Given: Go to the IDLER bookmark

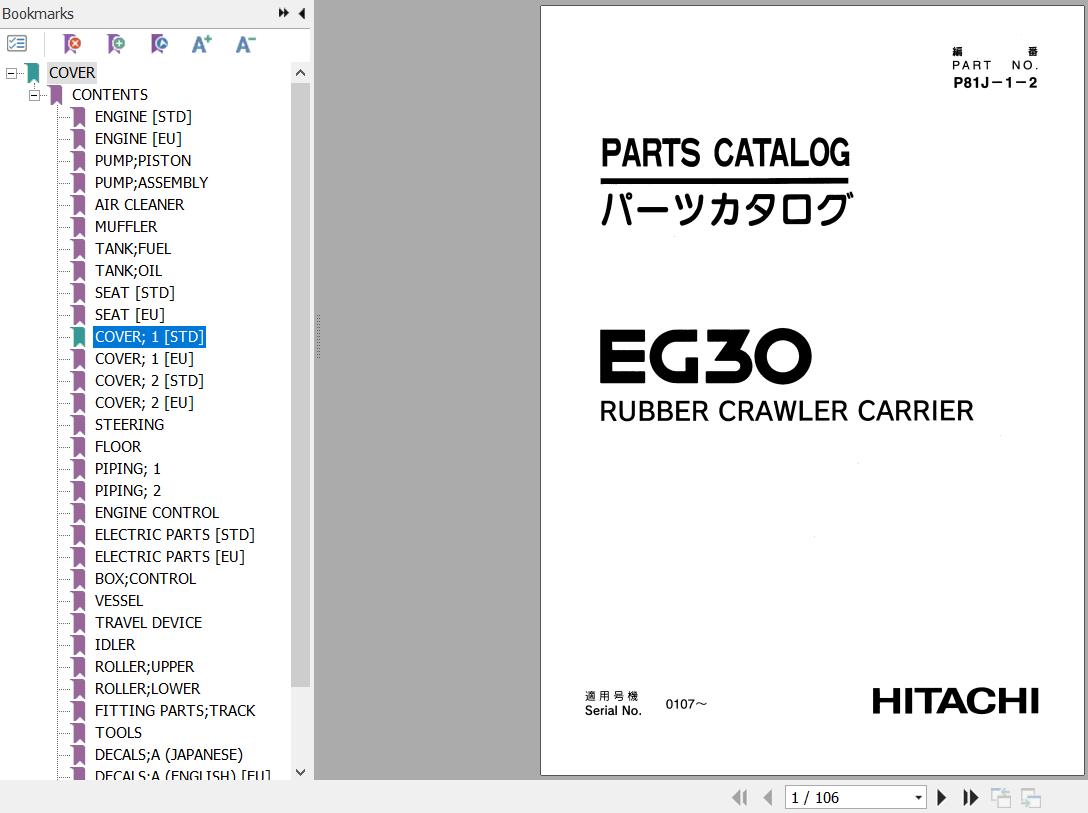Looking at the screenshot, I should 114,644.
